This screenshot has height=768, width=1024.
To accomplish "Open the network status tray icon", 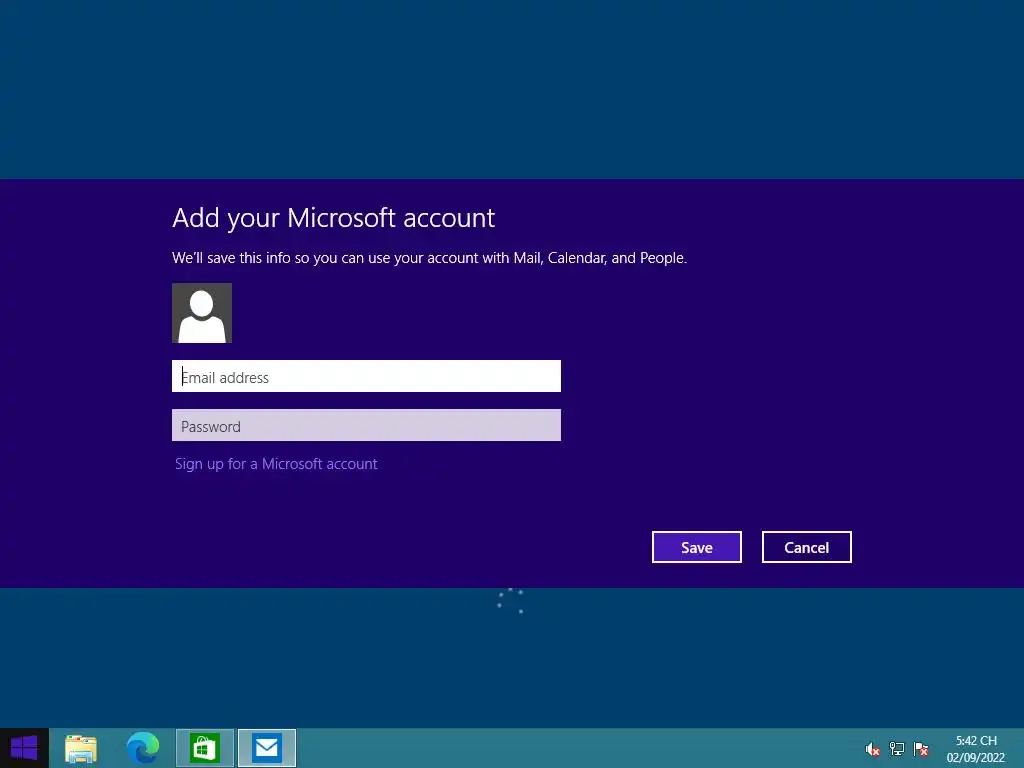I will coord(897,749).
